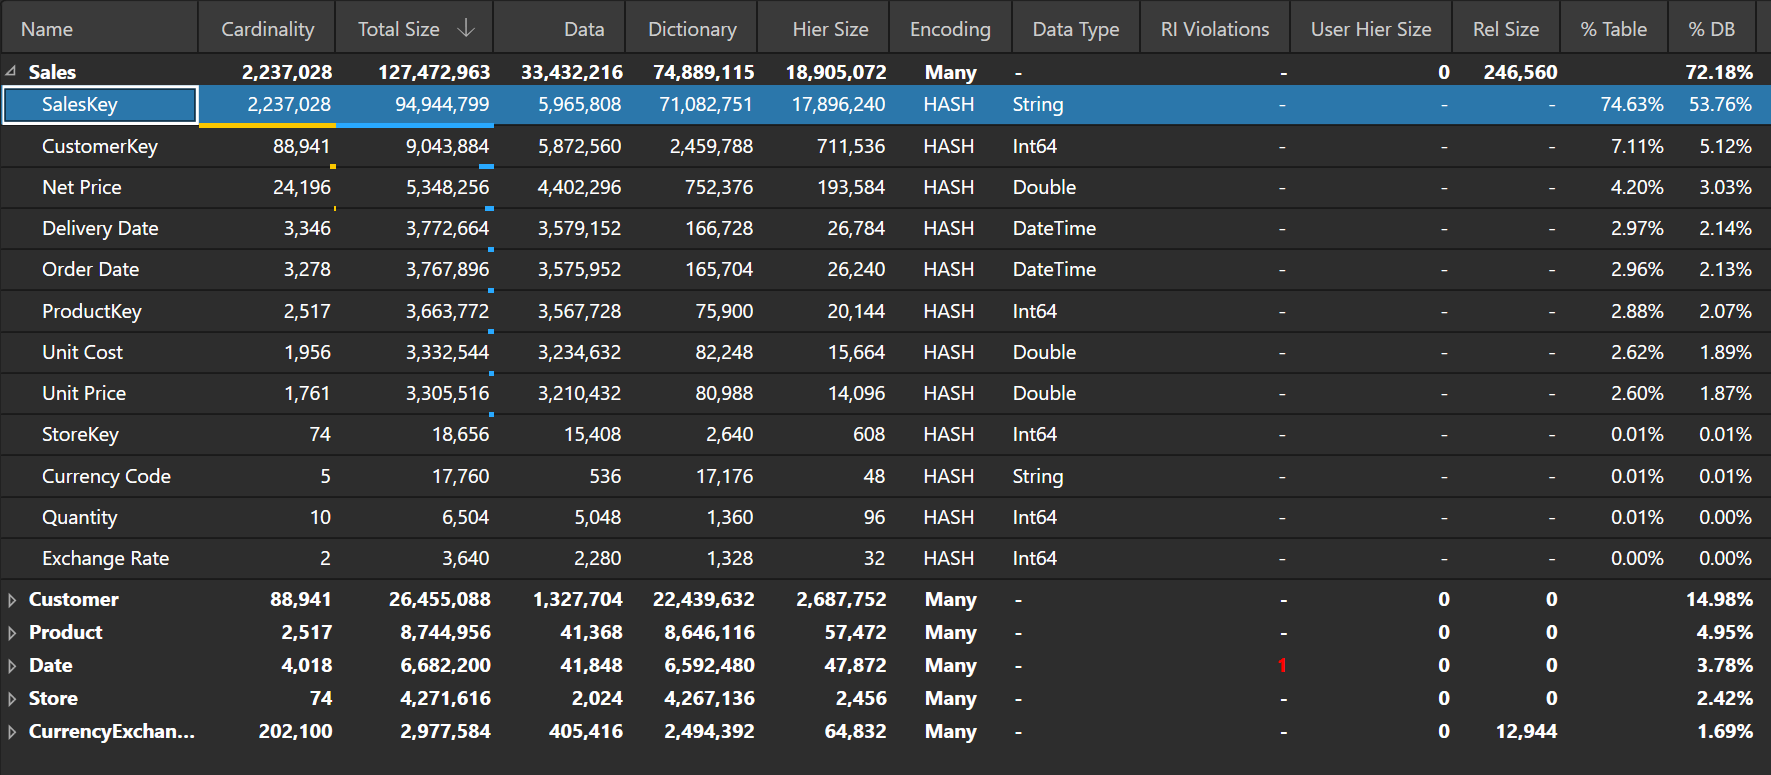
Task: Click the Dictionary column header
Action: pos(692,30)
